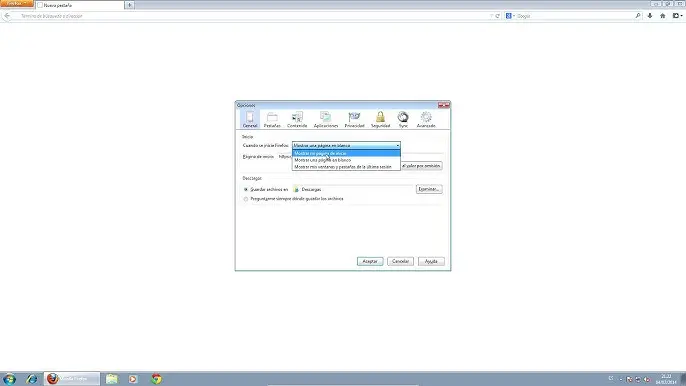
Task: Open the Avanzado gear panel
Action: point(426,119)
